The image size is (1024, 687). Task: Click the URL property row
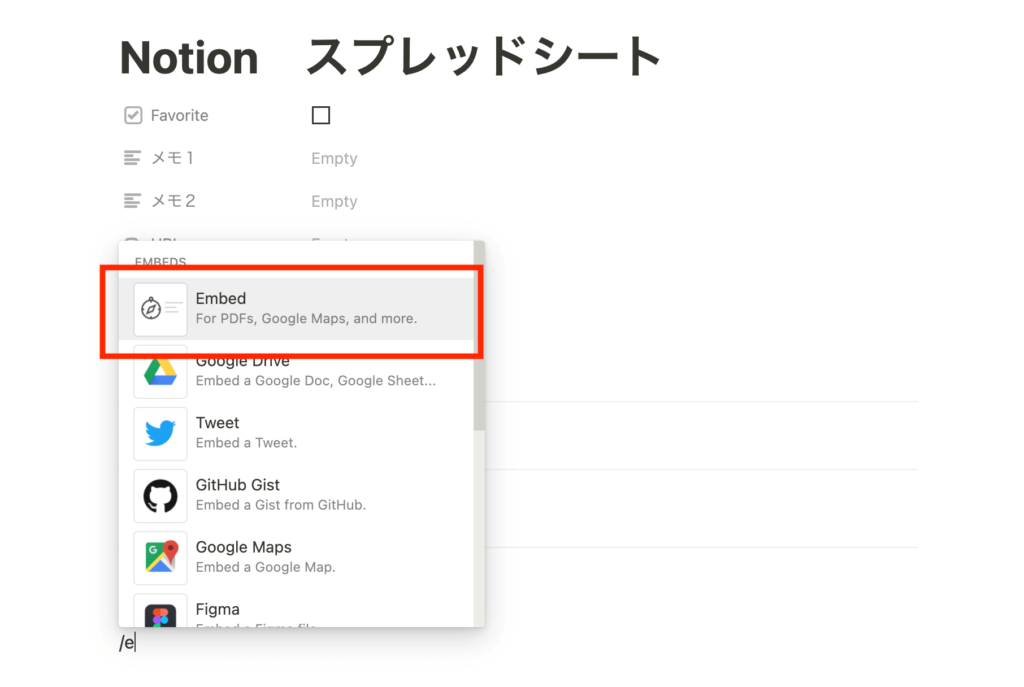coord(200,240)
